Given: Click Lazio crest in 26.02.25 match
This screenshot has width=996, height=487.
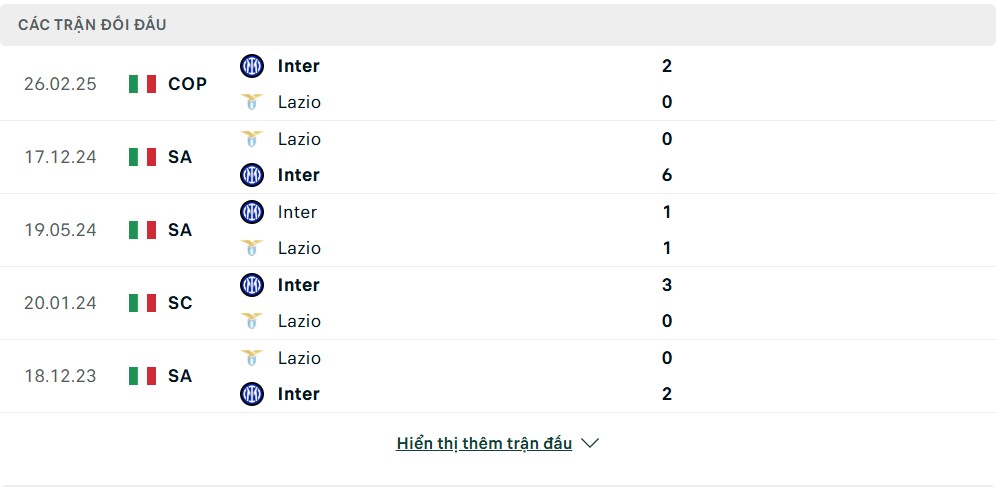Looking at the screenshot, I should point(252,102).
